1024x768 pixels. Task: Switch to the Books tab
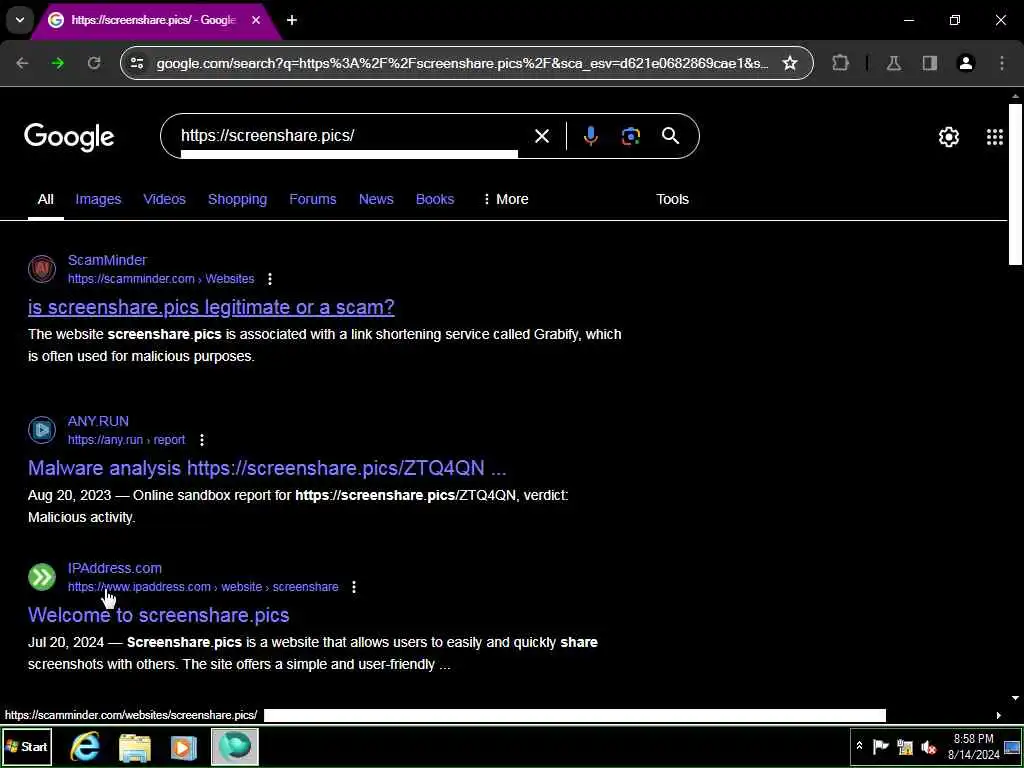click(435, 199)
